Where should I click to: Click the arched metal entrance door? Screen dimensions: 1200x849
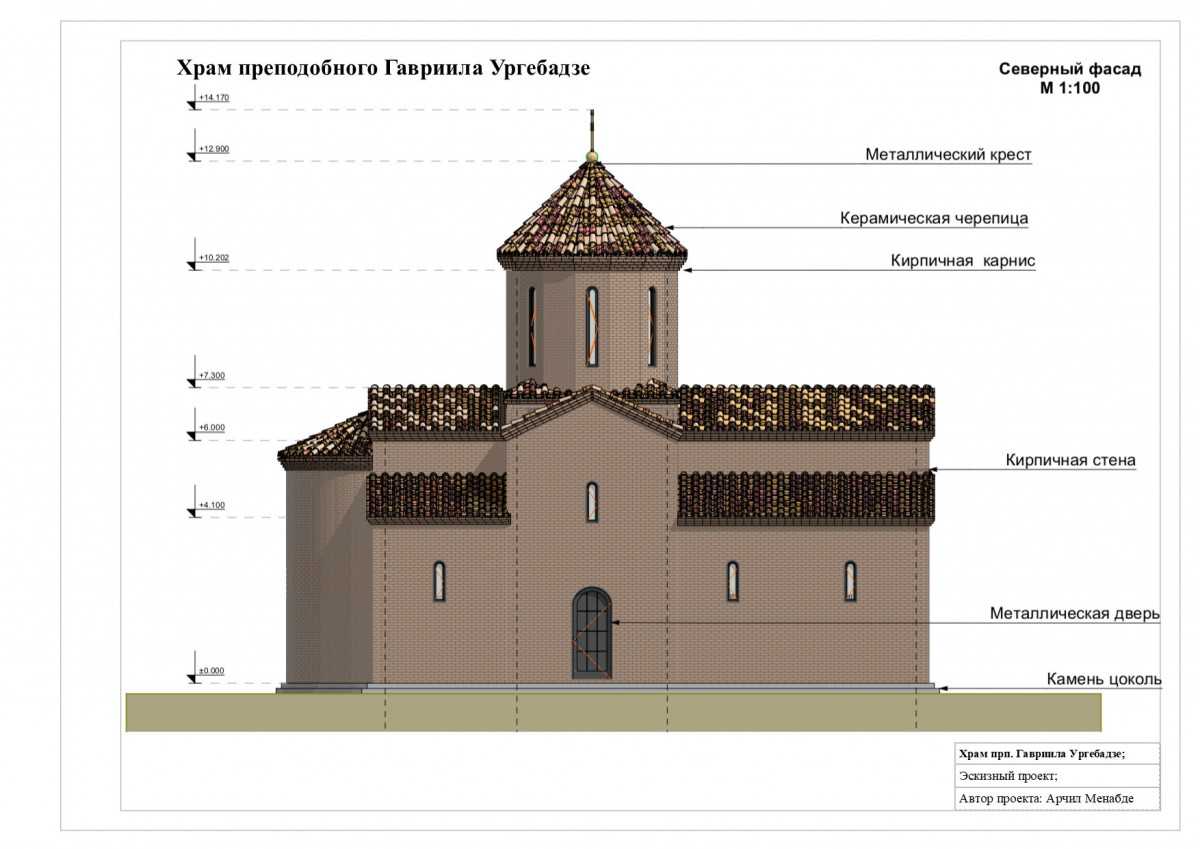pos(592,633)
